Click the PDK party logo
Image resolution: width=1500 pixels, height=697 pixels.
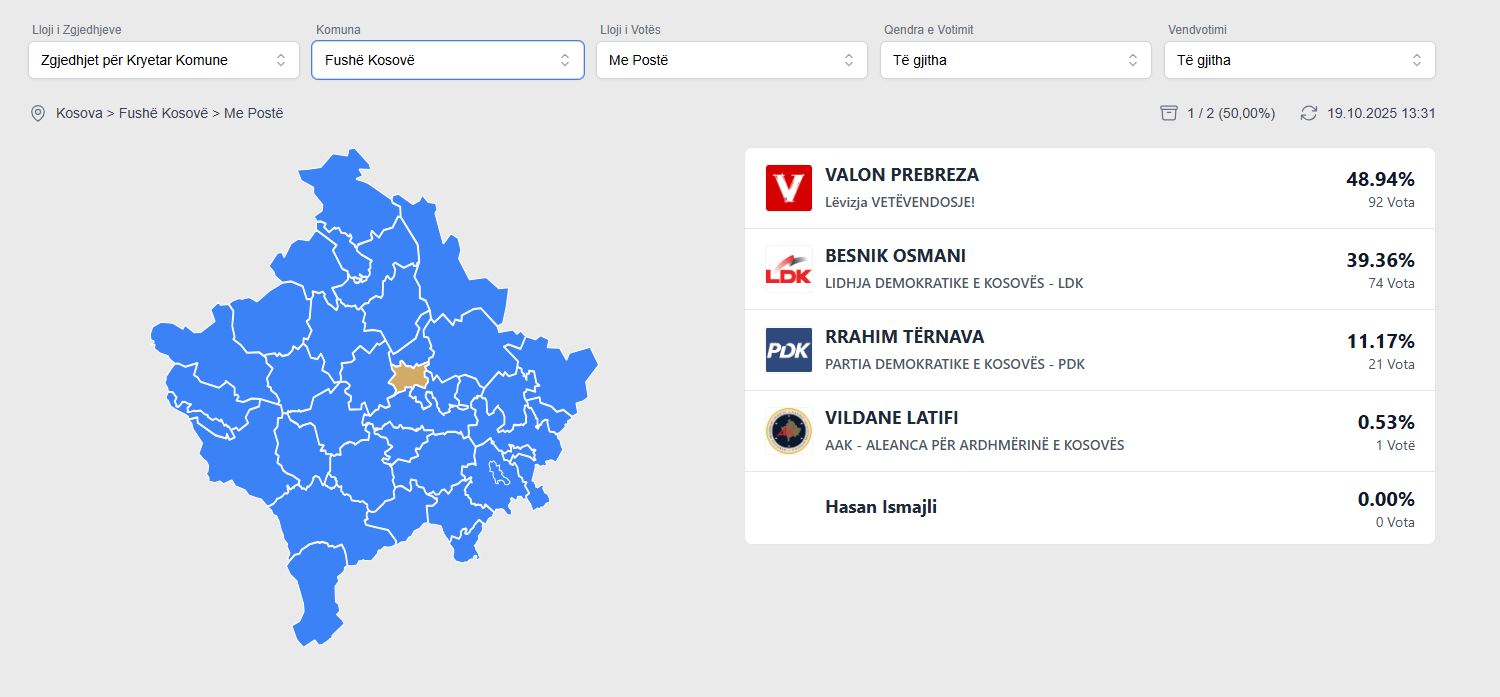[788, 350]
